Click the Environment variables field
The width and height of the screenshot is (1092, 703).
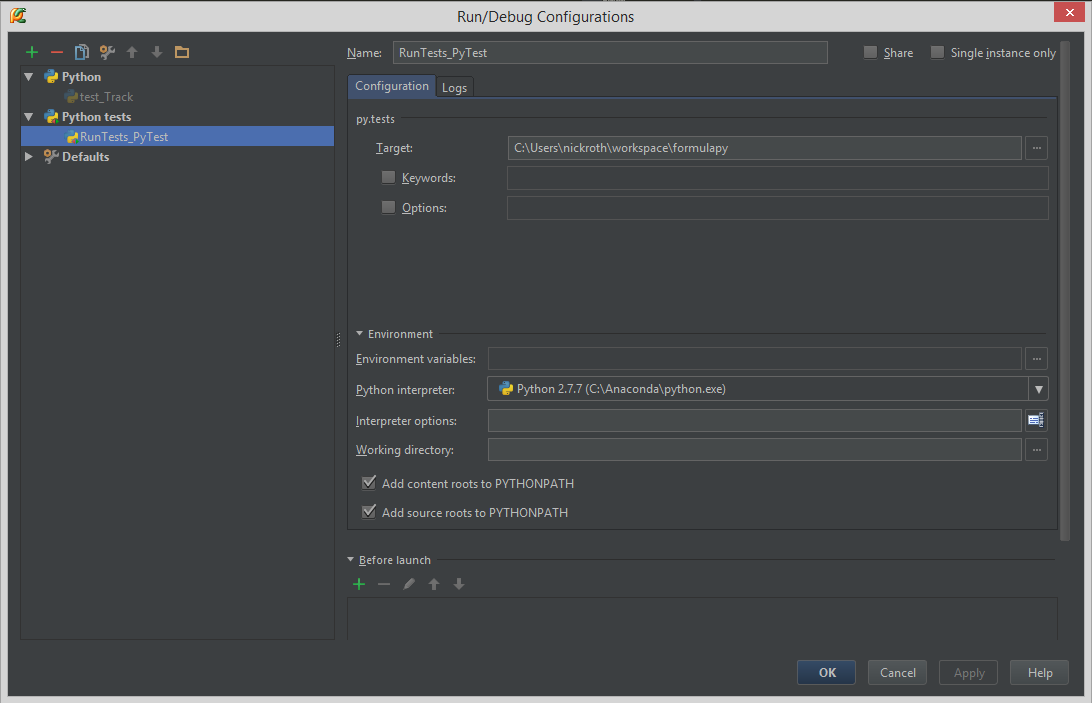coord(755,359)
